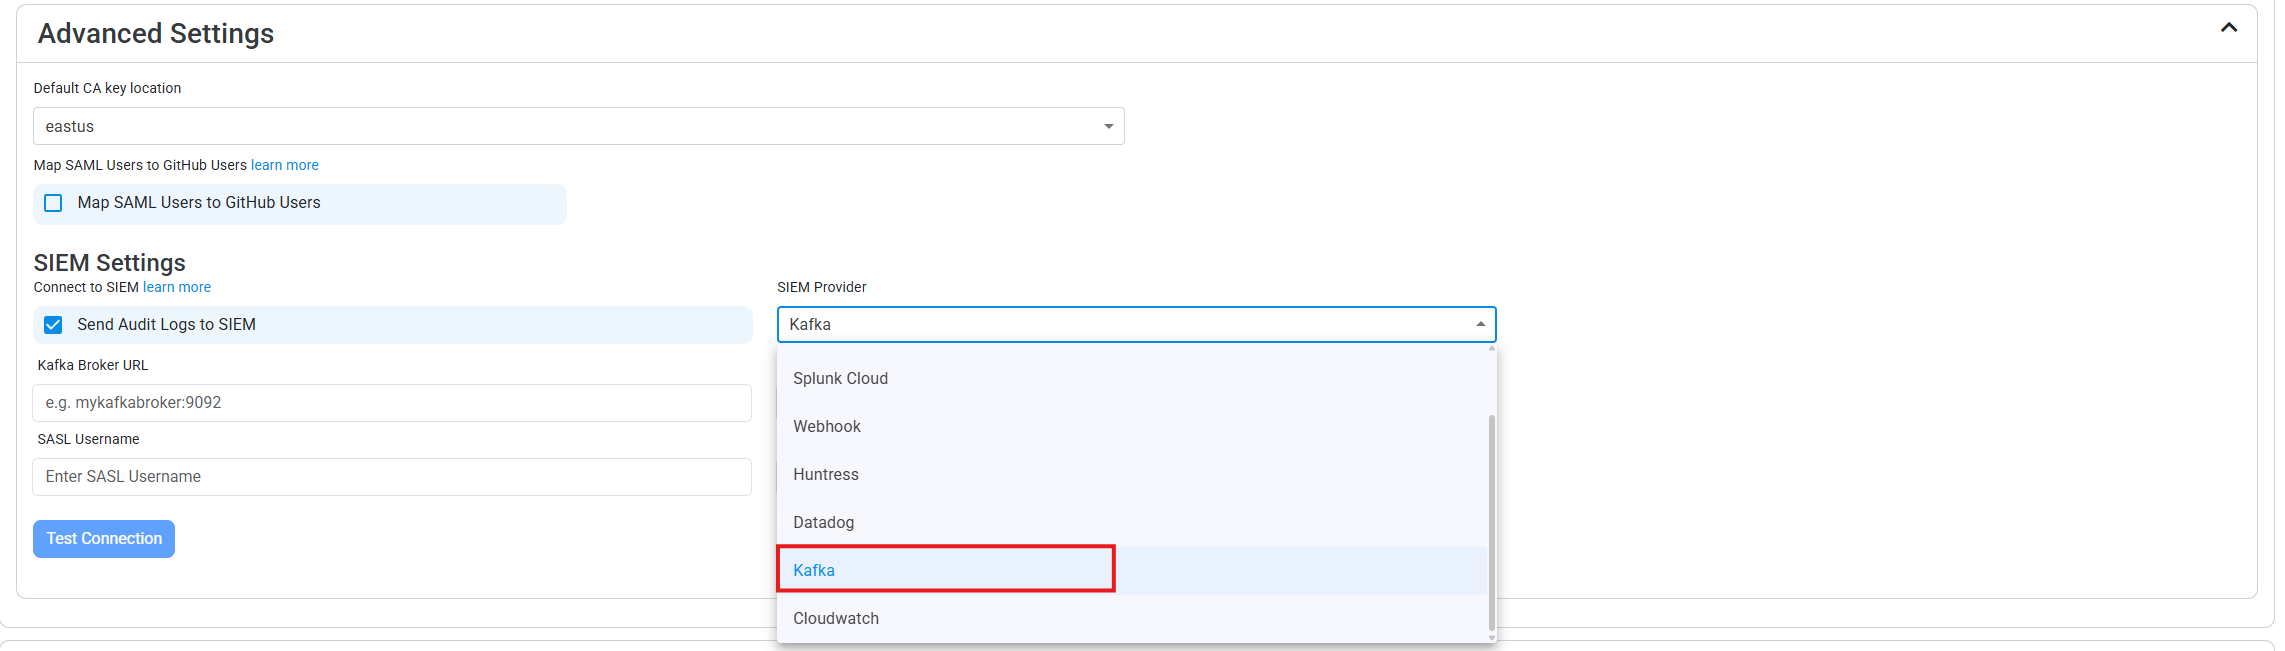Click the SASL Username input field
Screen dimensions: 2285x651
click(392, 477)
